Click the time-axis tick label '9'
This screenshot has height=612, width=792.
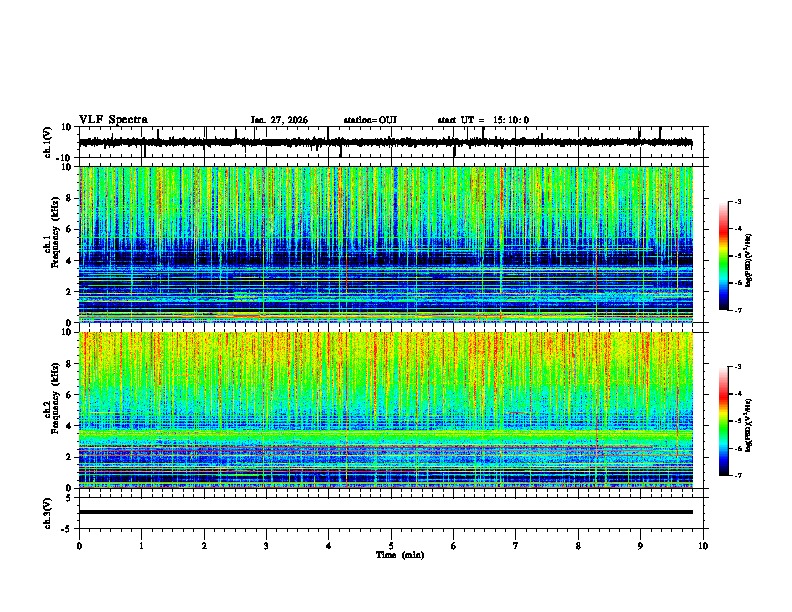click(640, 546)
